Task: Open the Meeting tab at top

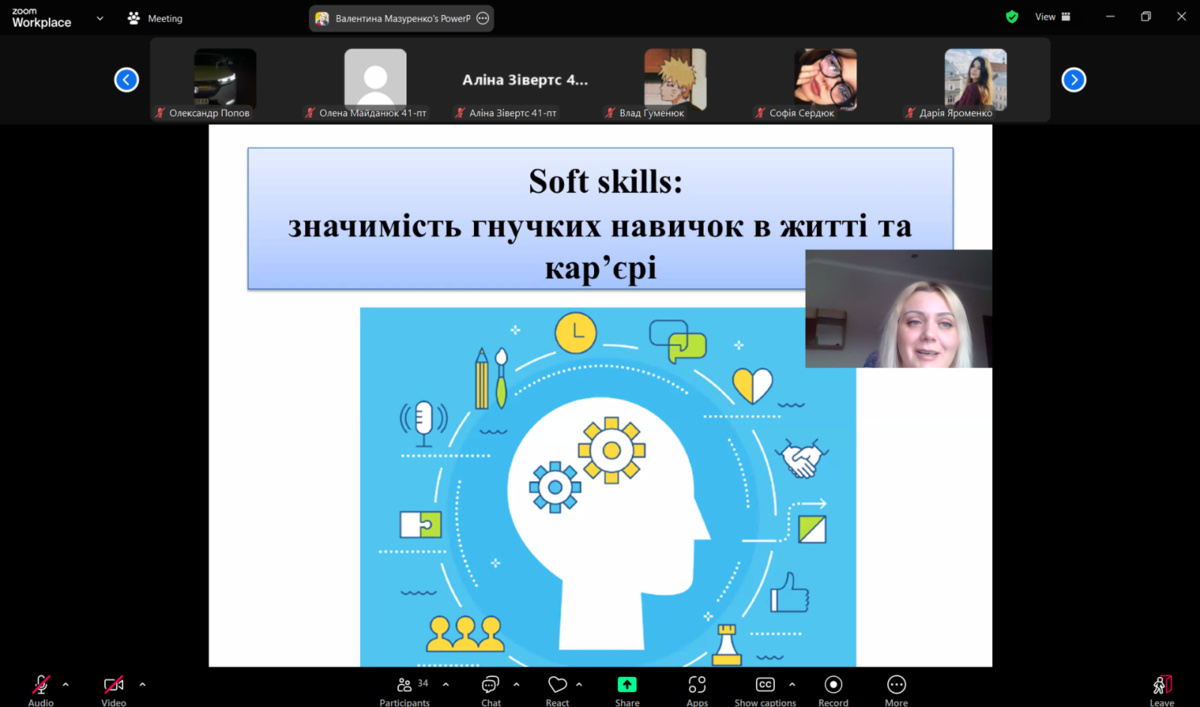Action: click(155, 18)
